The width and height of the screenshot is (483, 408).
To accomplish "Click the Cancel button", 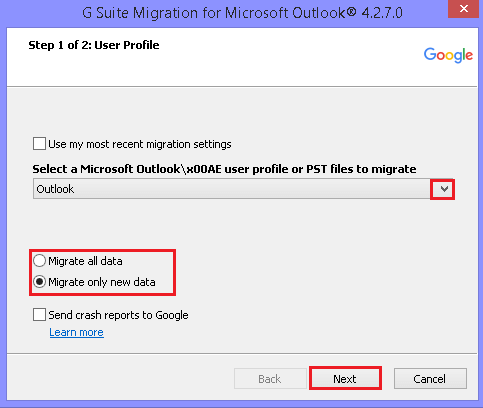I will (x=430, y=378).
